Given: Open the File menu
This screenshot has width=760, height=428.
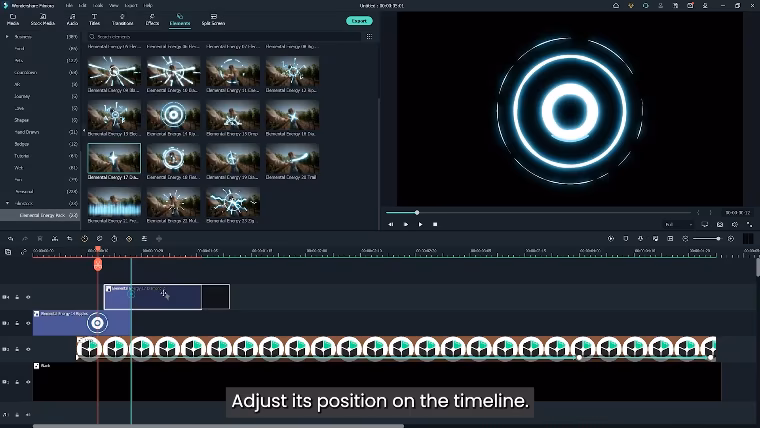Looking at the screenshot, I should click(69, 5).
